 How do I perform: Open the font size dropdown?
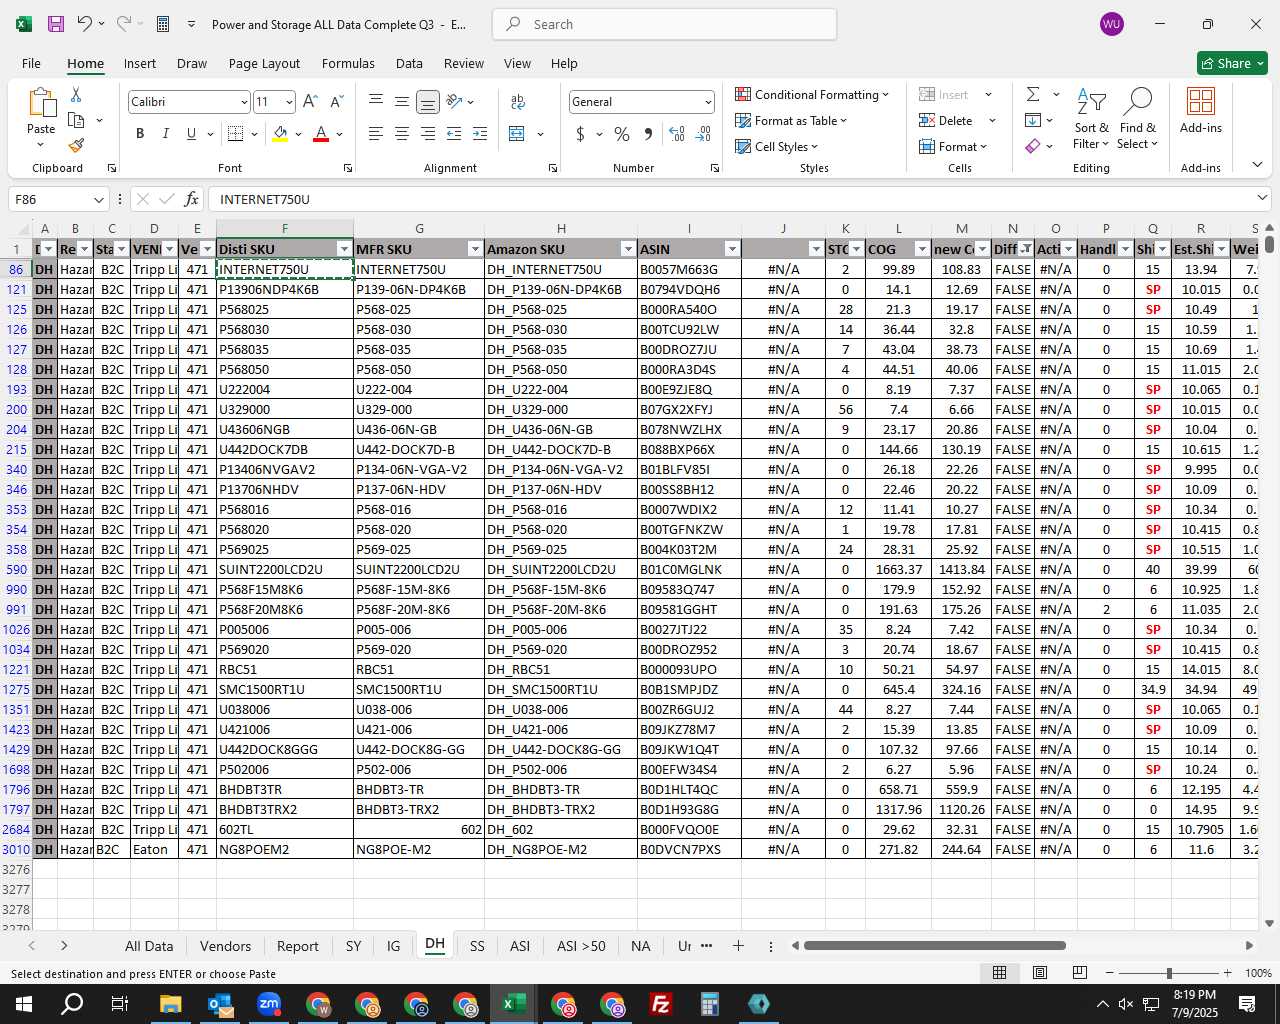289,102
